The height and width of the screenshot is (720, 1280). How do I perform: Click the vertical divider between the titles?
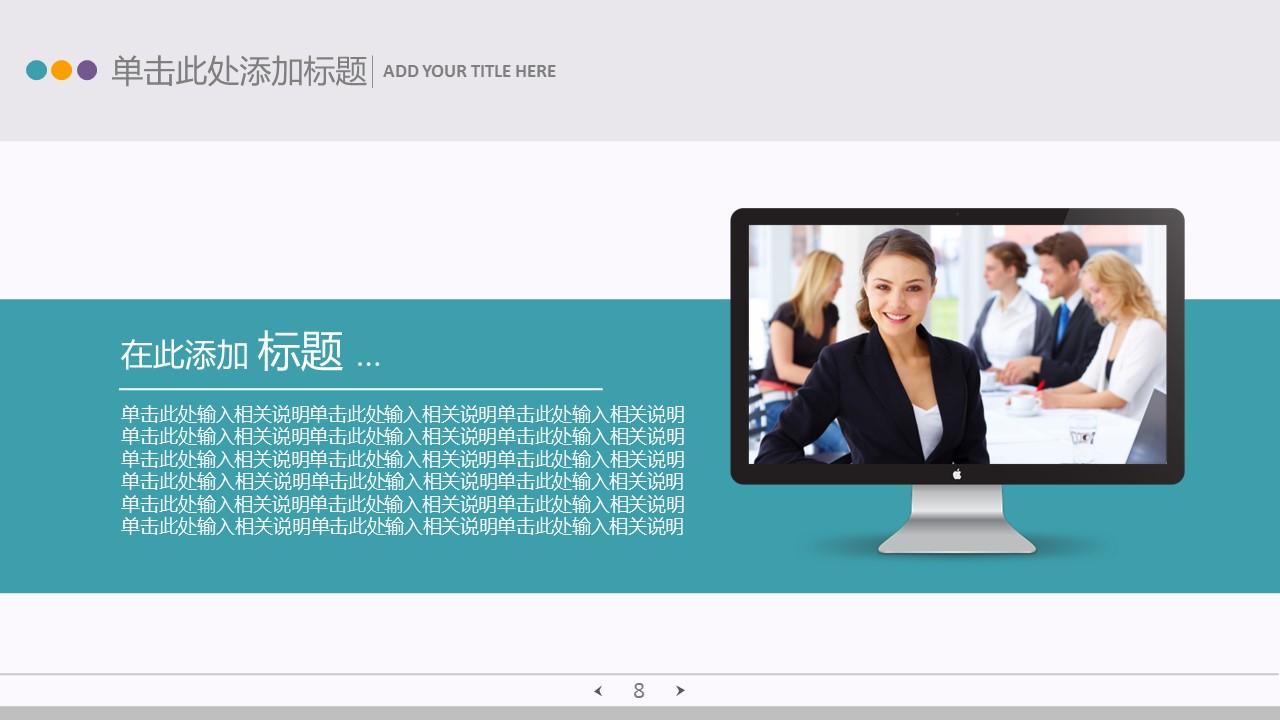coord(373,71)
